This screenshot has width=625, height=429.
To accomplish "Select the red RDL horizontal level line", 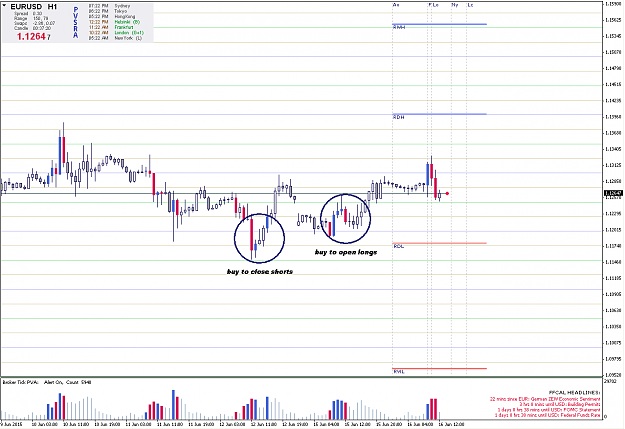I will 440,243.
